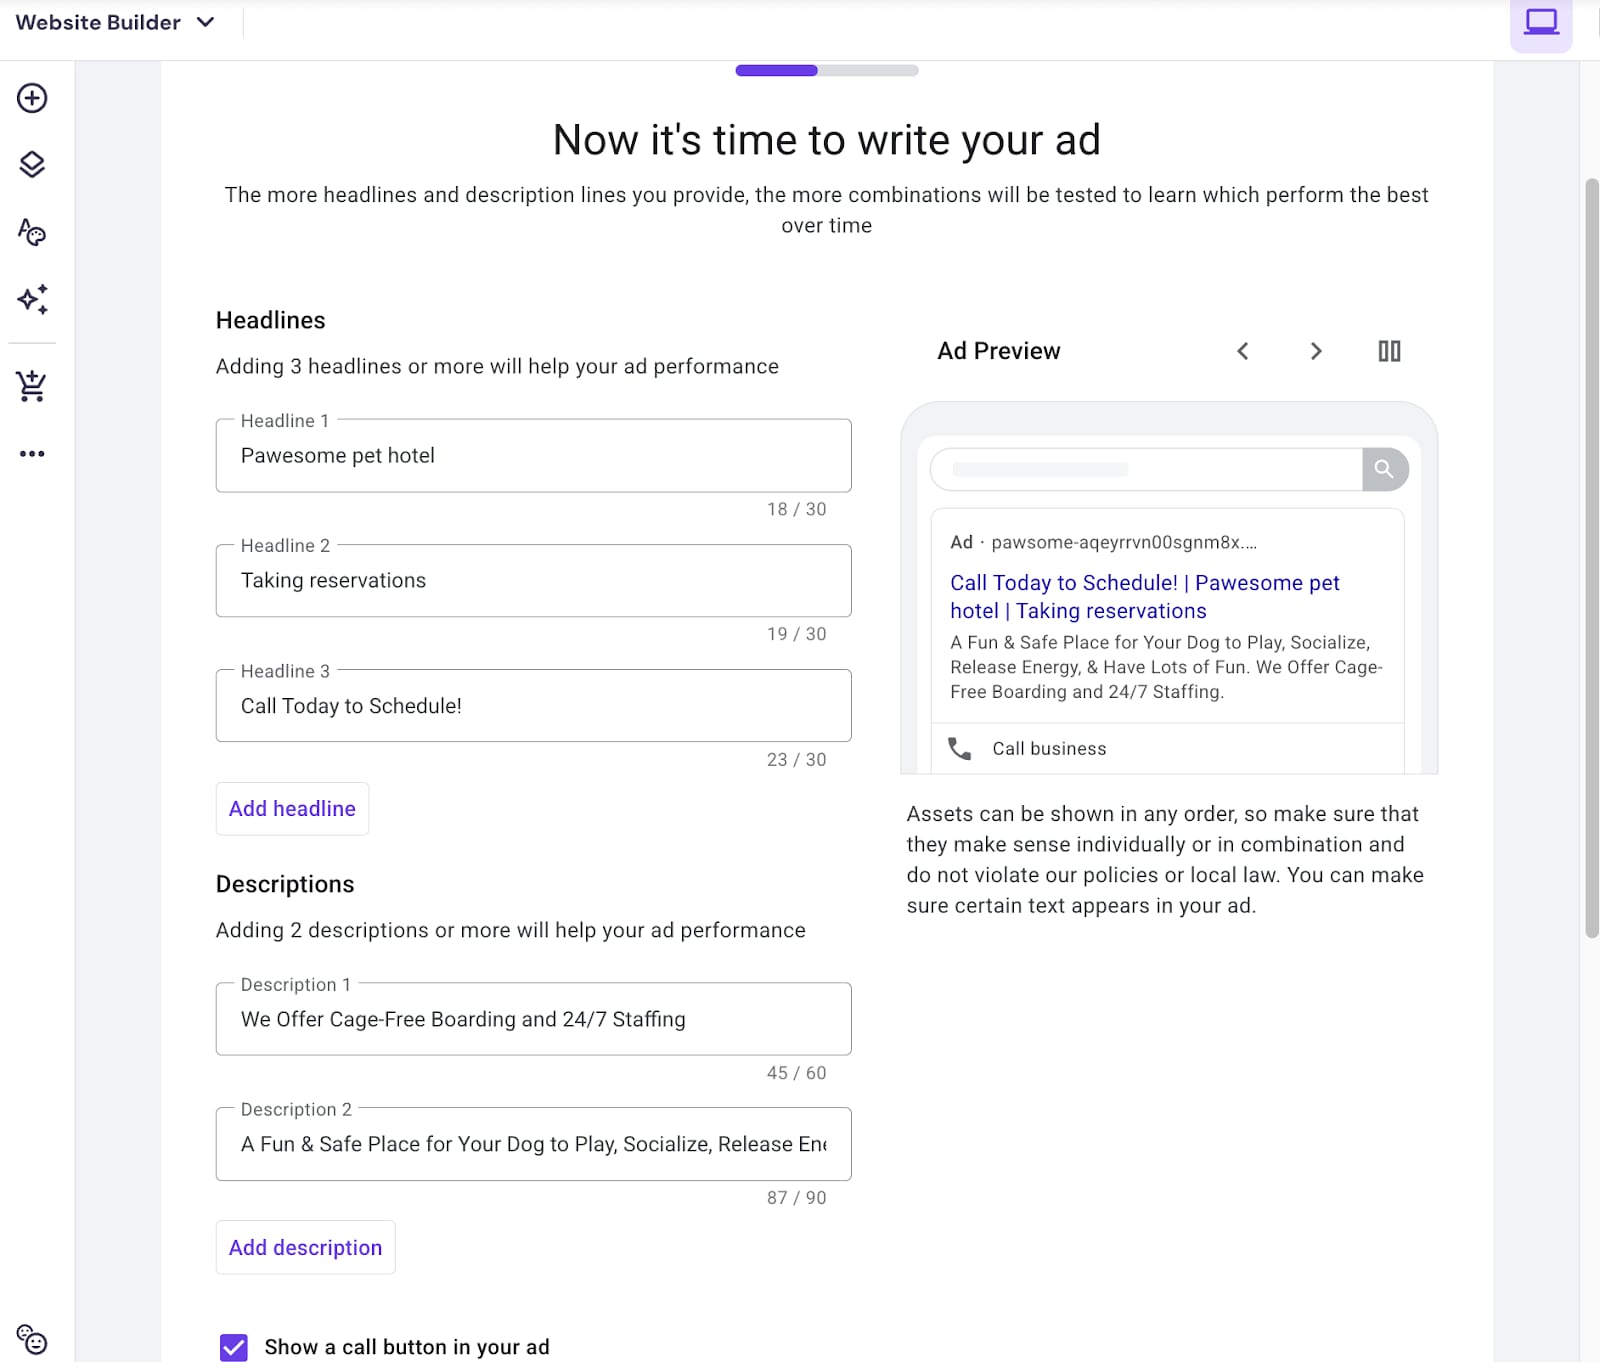Screen dimensions: 1600x1362
Task: Click the AI sparkles icon
Action: coord(32,299)
